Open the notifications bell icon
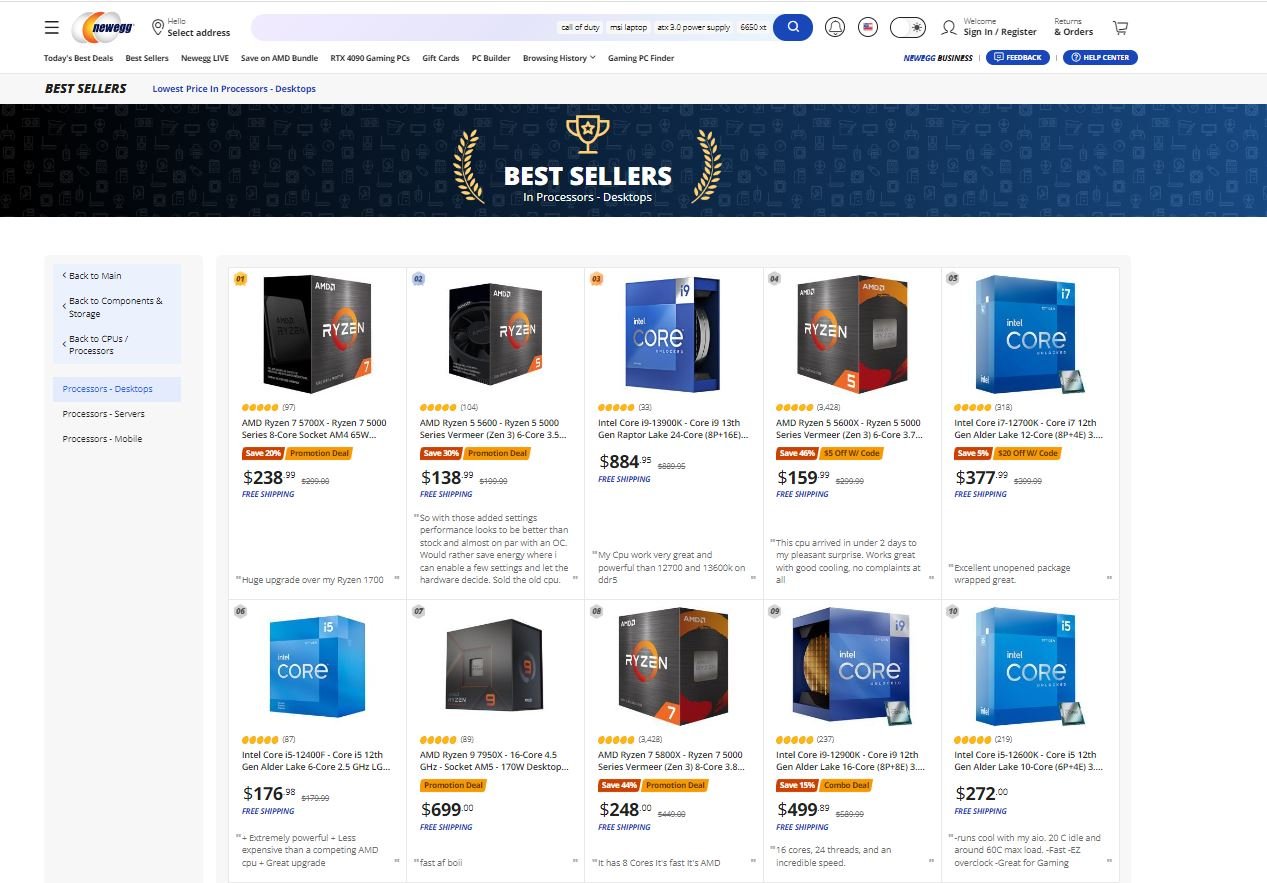Image resolution: width=1267 pixels, height=883 pixels. (x=835, y=27)
